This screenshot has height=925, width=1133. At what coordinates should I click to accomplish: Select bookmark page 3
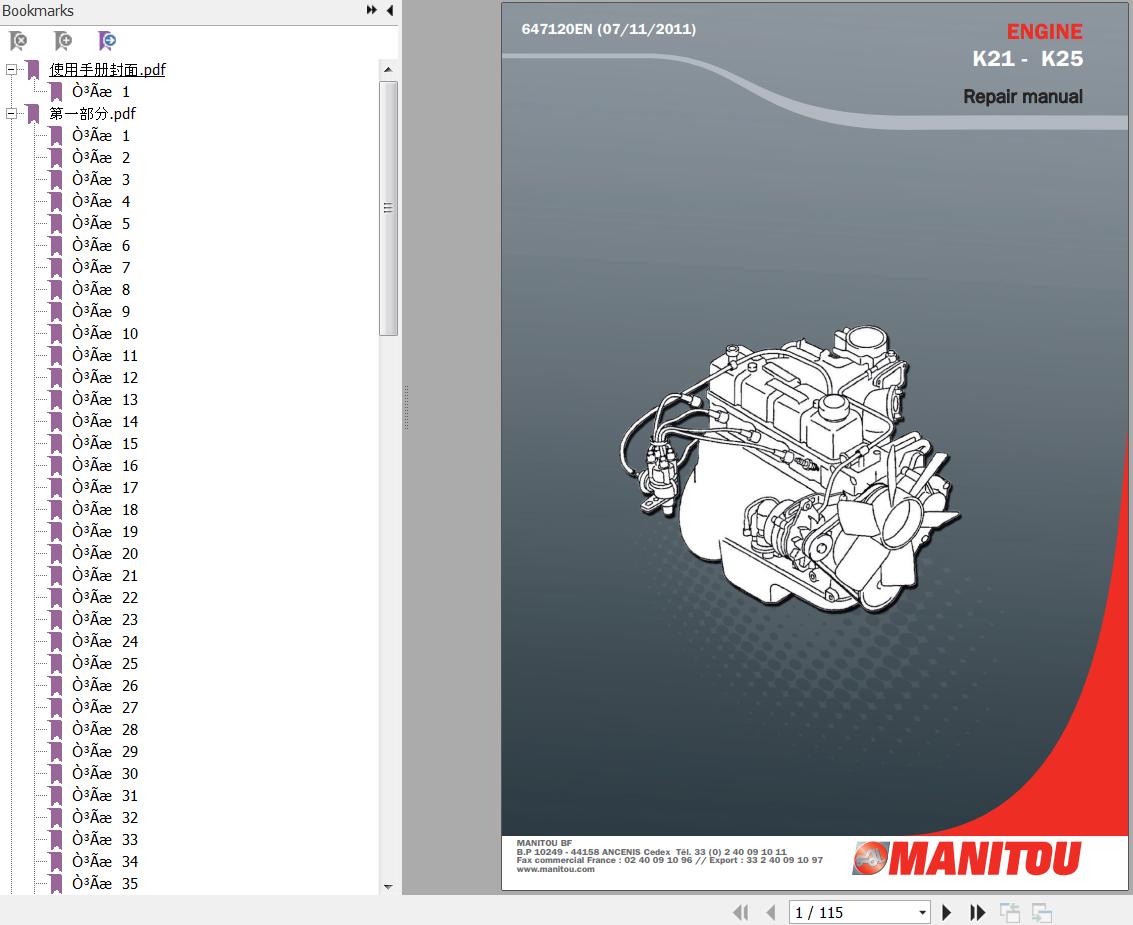101,179
